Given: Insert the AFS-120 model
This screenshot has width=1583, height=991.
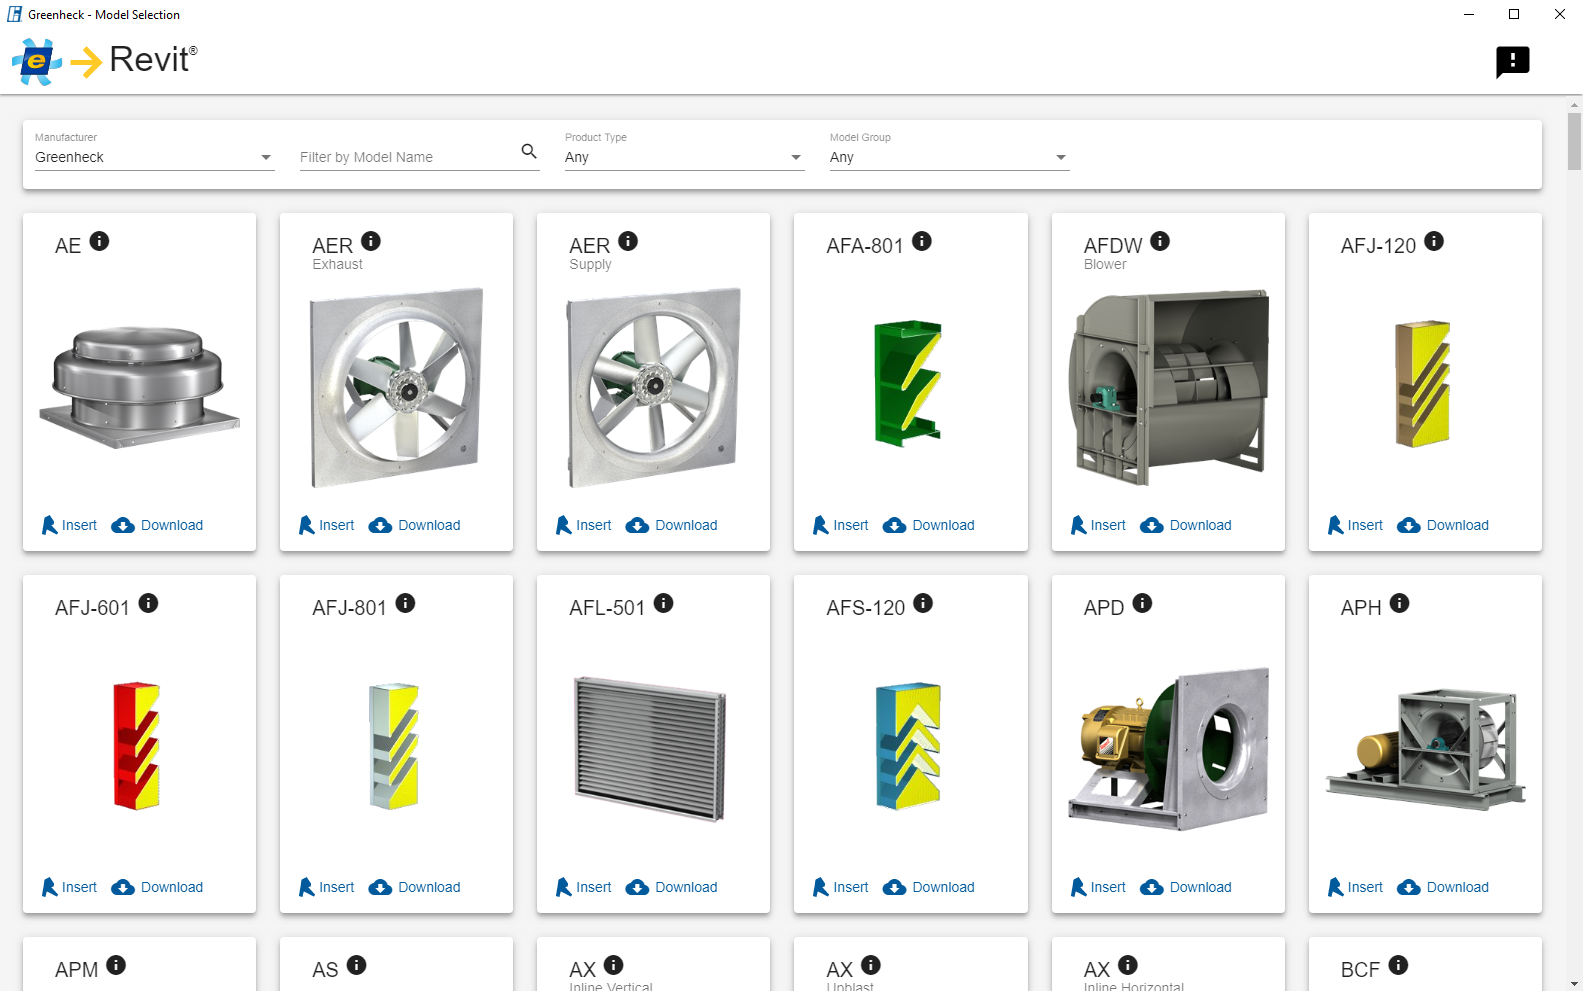Looking at the screenshot, I should [x=840, y=887].
